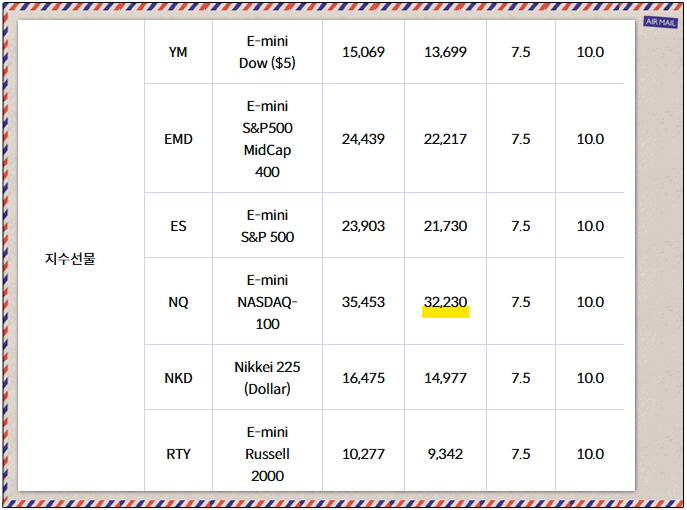
Task: Select the YM symbol cell
Action: click(178, 52)
